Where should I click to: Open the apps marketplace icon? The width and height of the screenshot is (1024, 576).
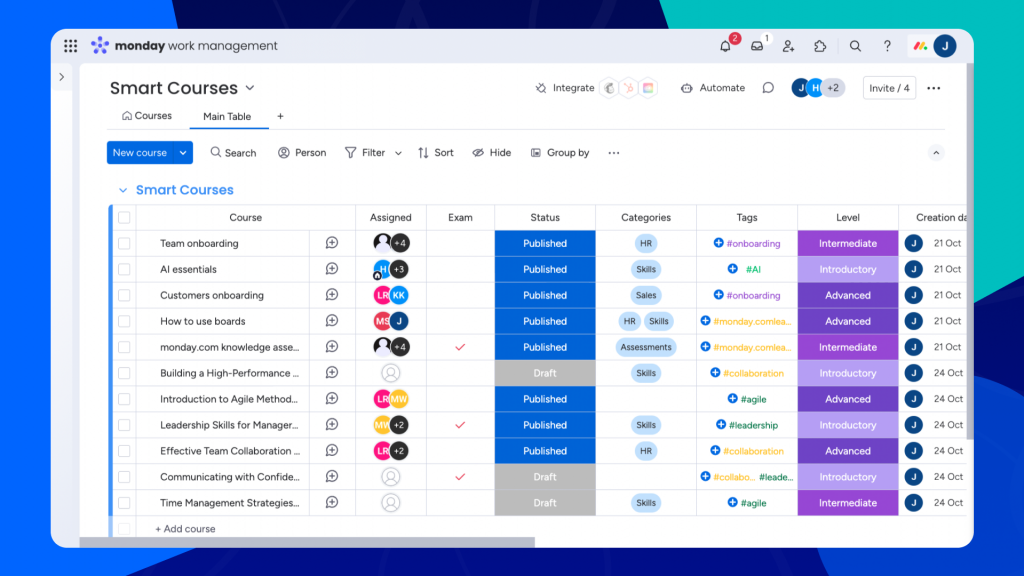point(820,45)
